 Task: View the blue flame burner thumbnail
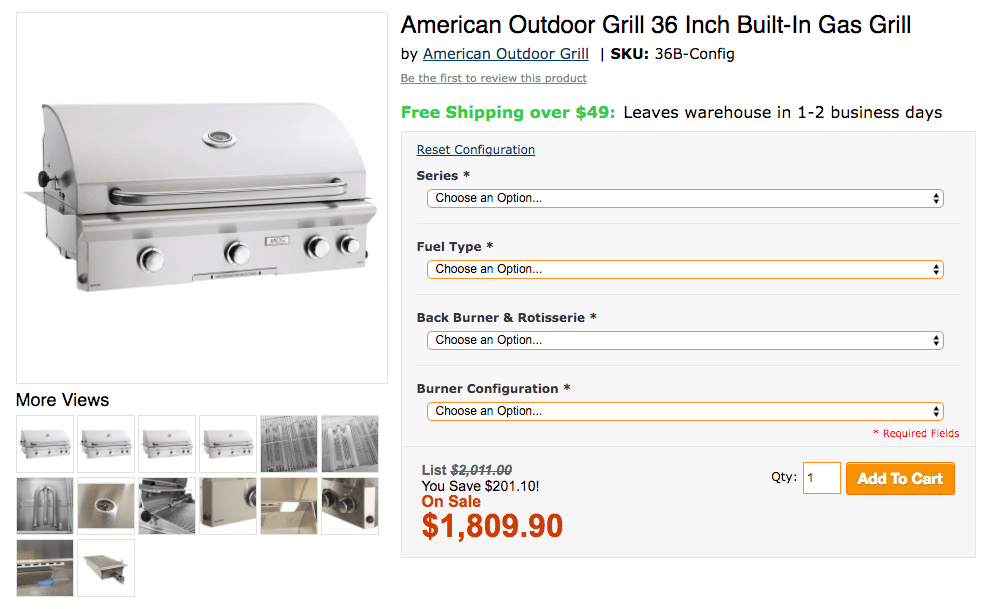[44, 566]
